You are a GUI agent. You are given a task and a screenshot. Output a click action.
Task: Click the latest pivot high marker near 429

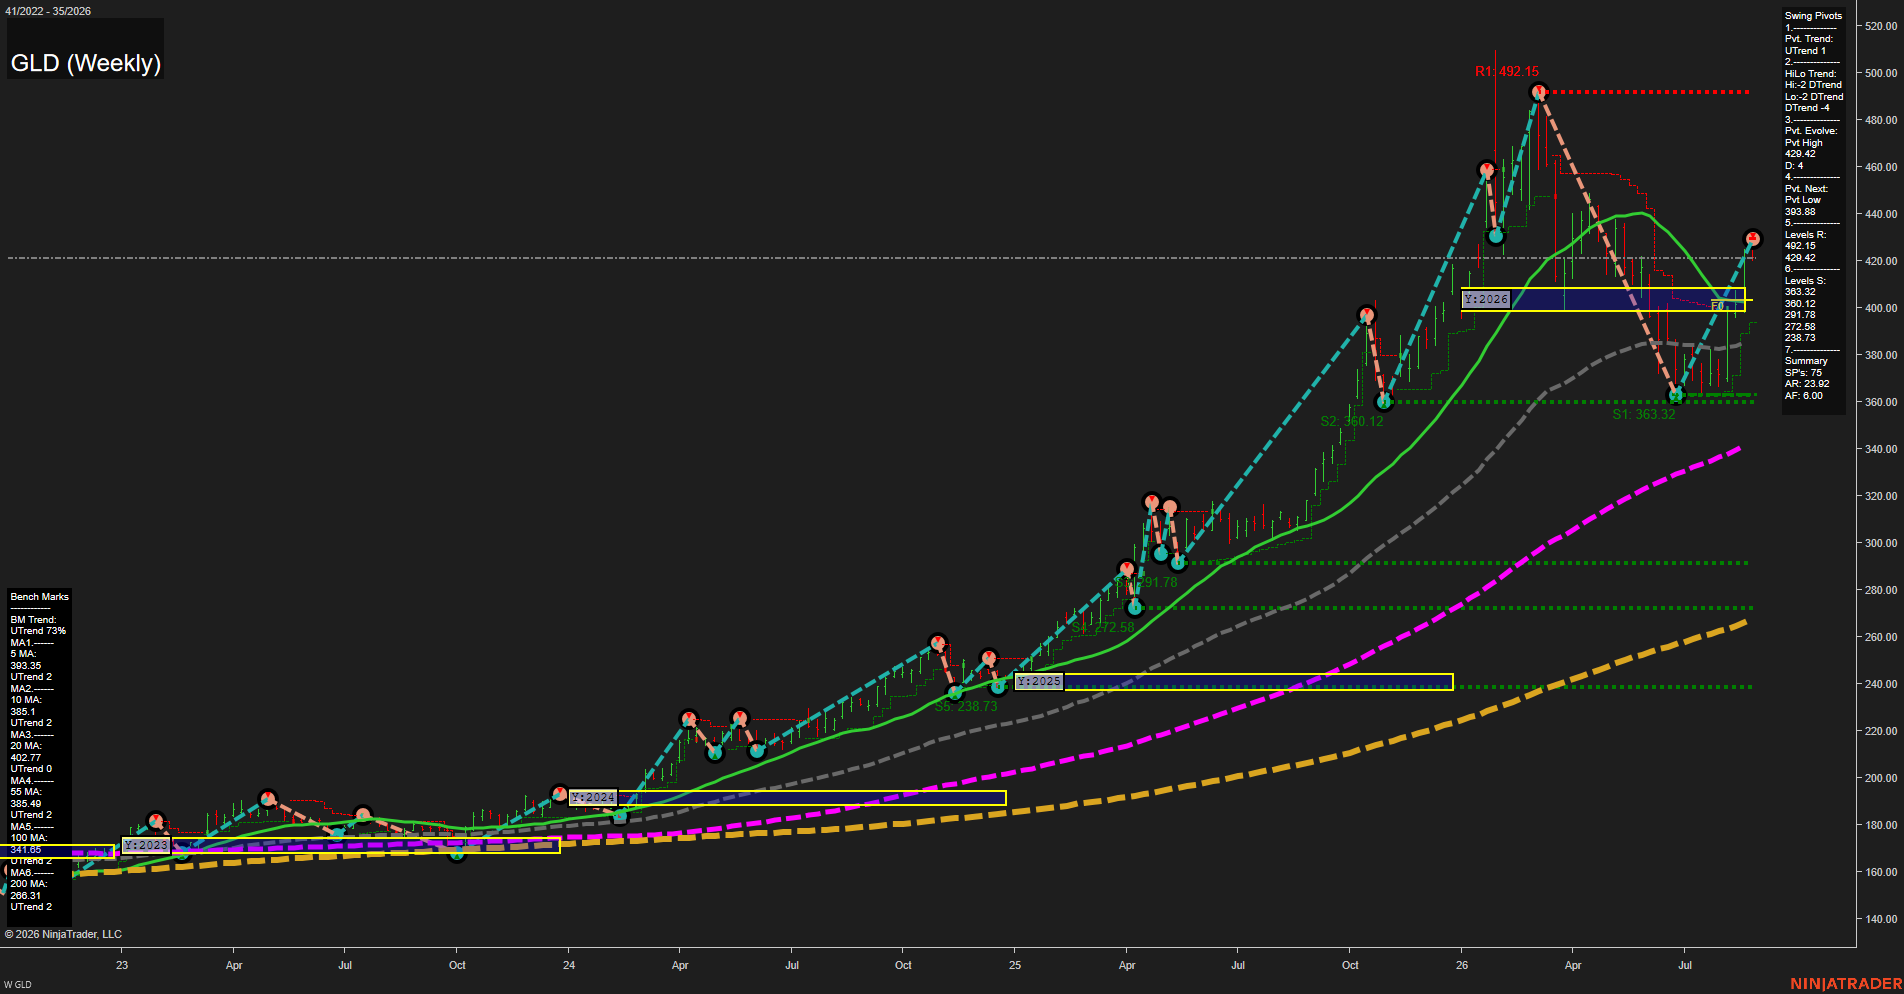[x=1752, y=239]
